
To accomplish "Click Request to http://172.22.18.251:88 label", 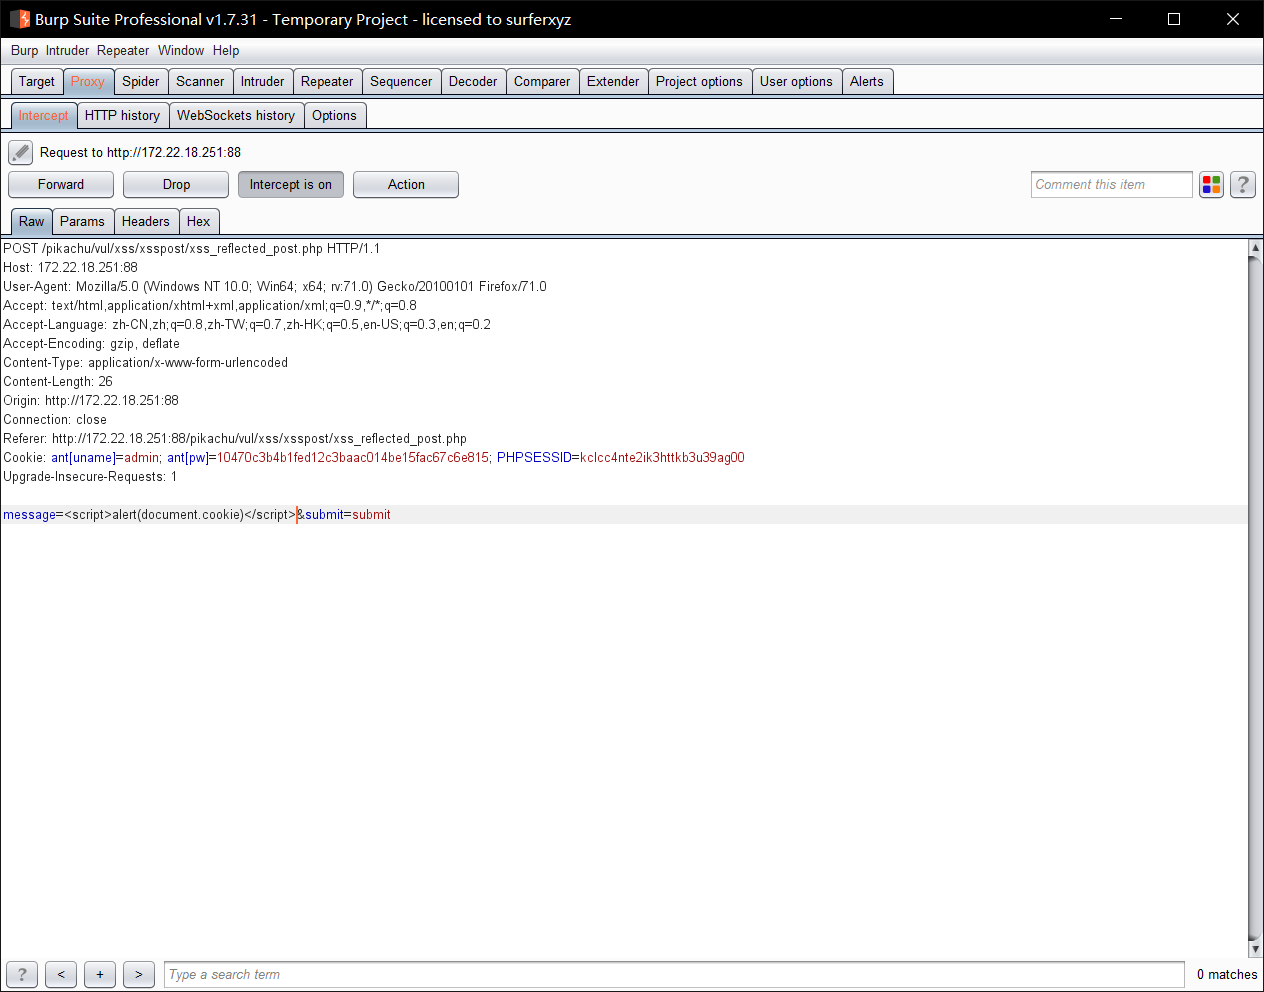I will tap(140, 152).
